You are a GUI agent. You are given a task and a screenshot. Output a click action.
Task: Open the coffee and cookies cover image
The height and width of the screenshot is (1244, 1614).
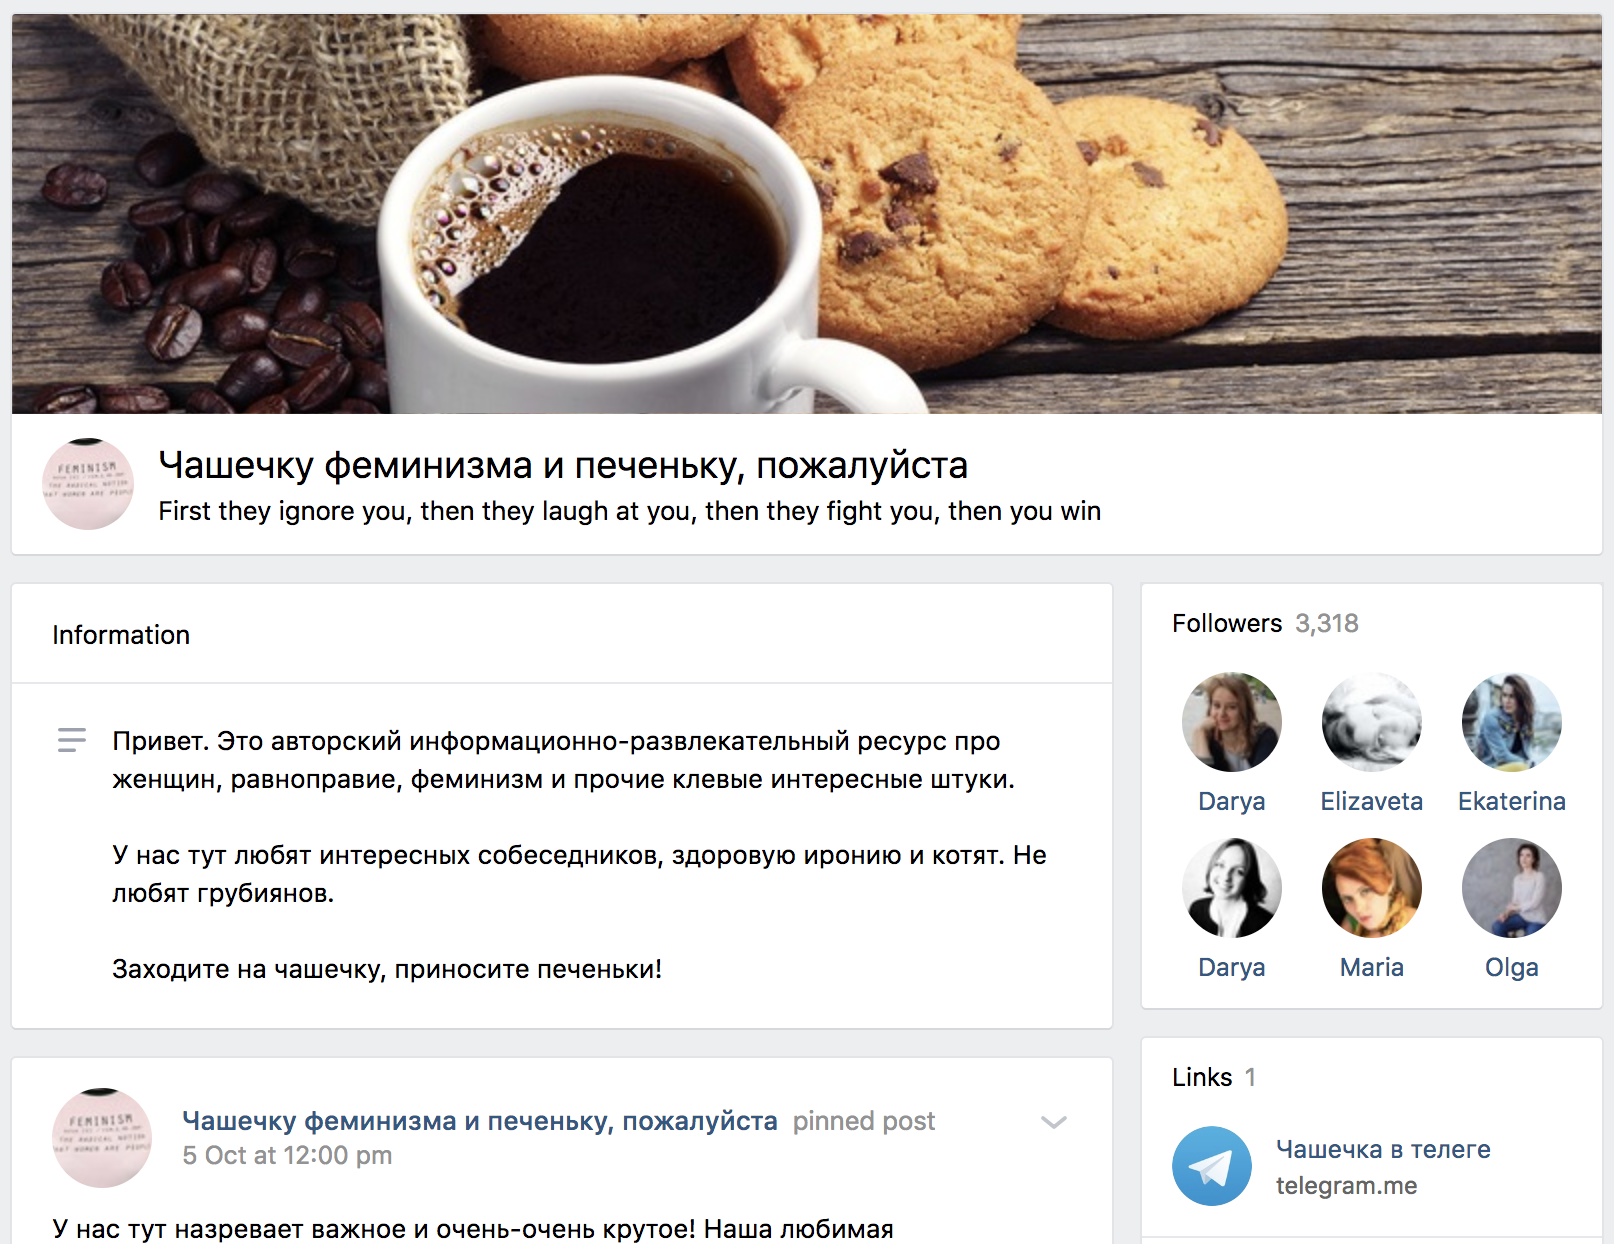pos(807,214)
